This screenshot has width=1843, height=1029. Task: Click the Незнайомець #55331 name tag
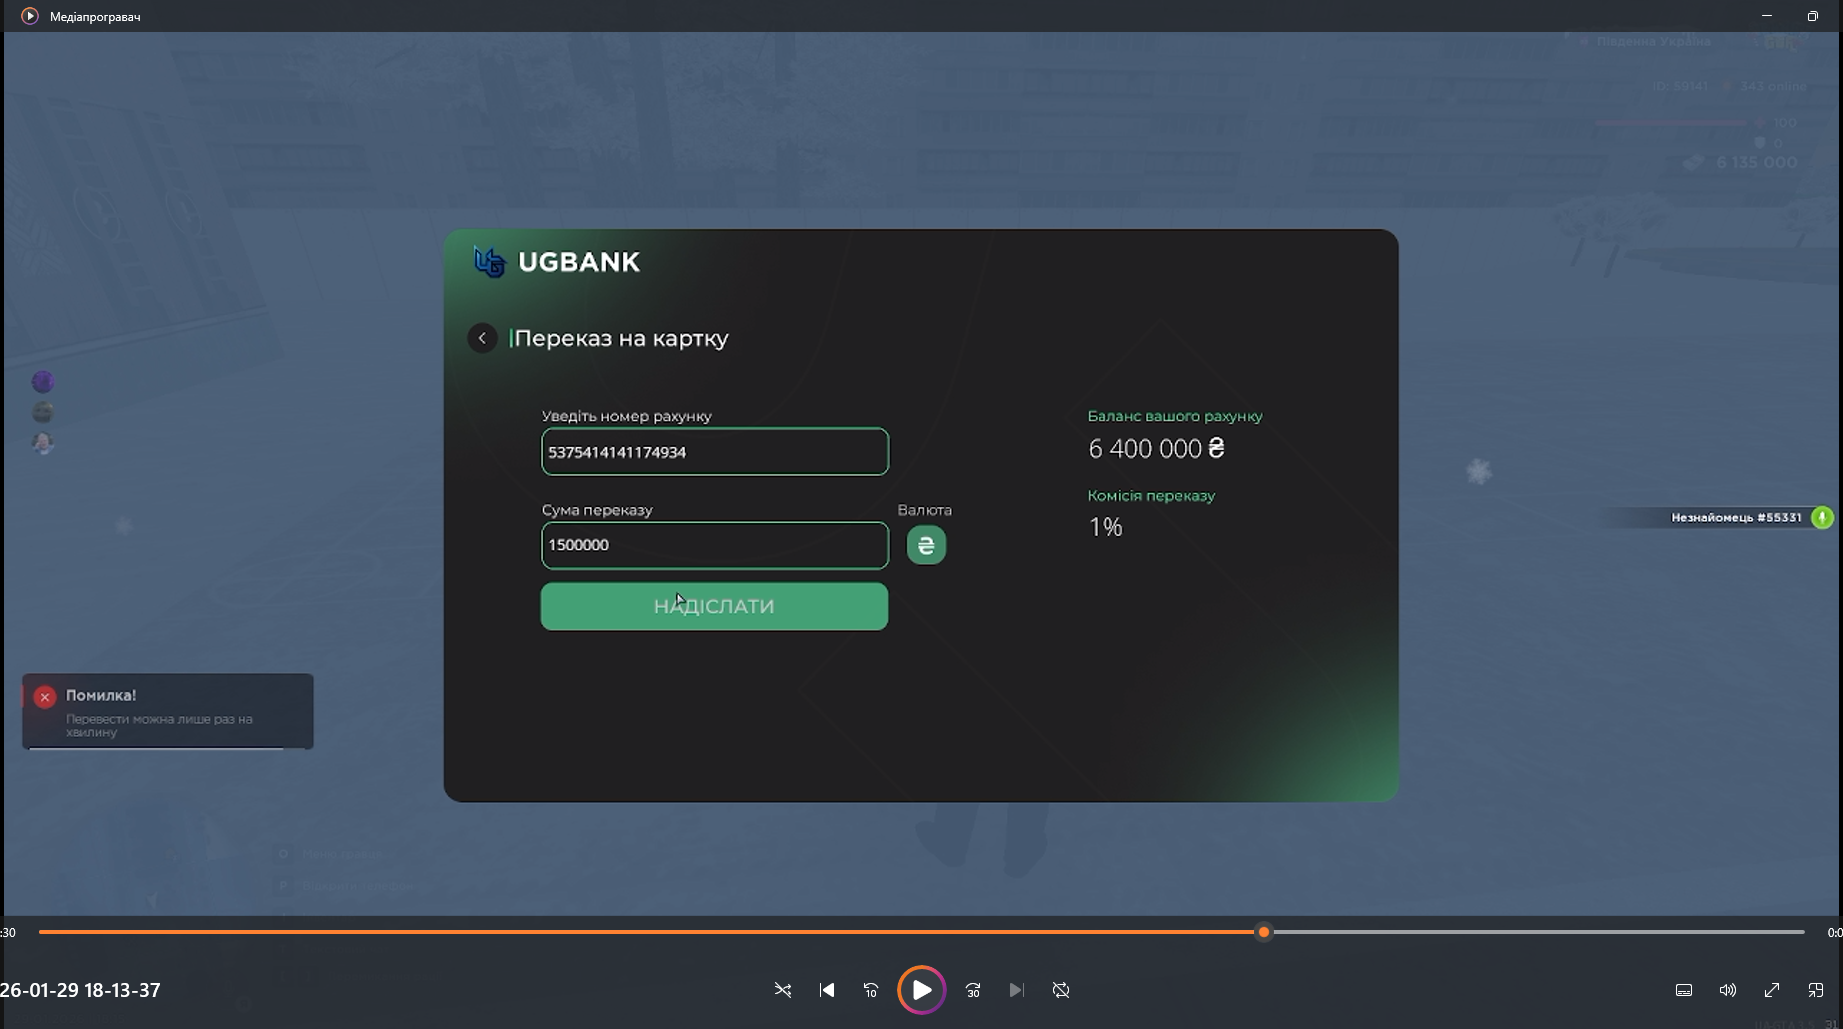1736,517
